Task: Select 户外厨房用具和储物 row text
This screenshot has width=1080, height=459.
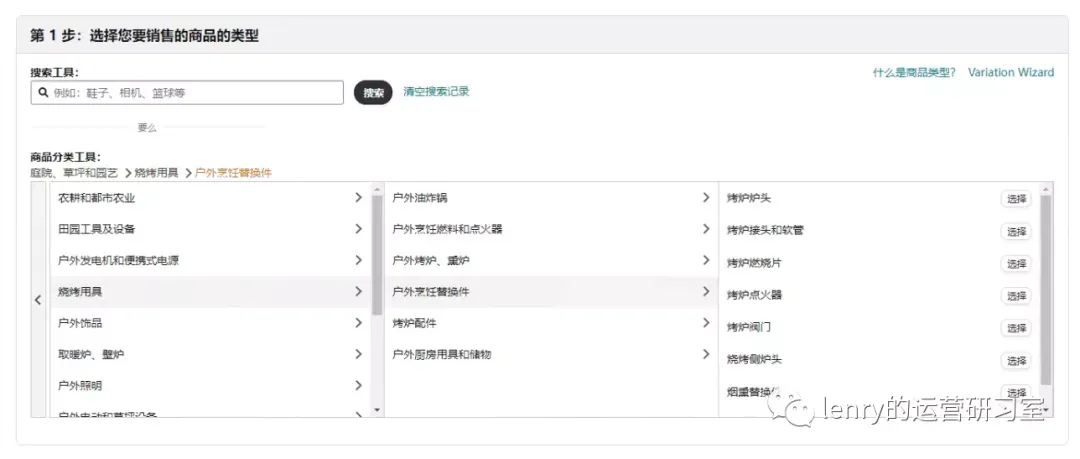Action: 442,354
